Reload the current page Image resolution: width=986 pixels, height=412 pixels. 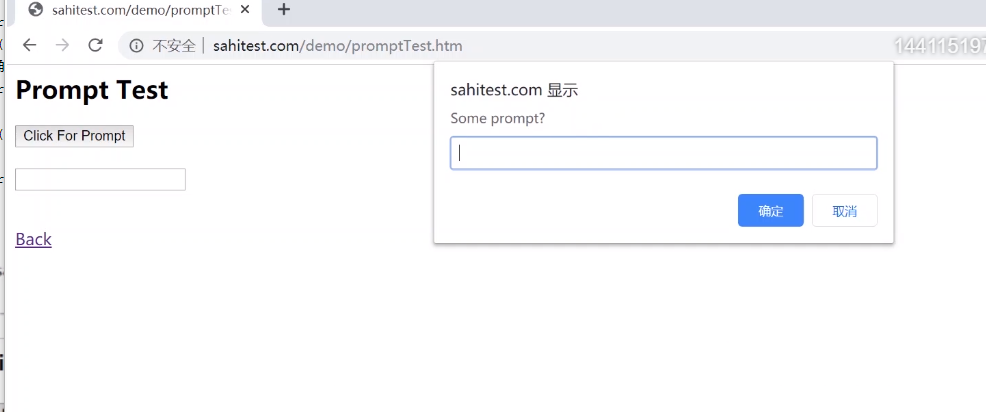tap(96, 45)
